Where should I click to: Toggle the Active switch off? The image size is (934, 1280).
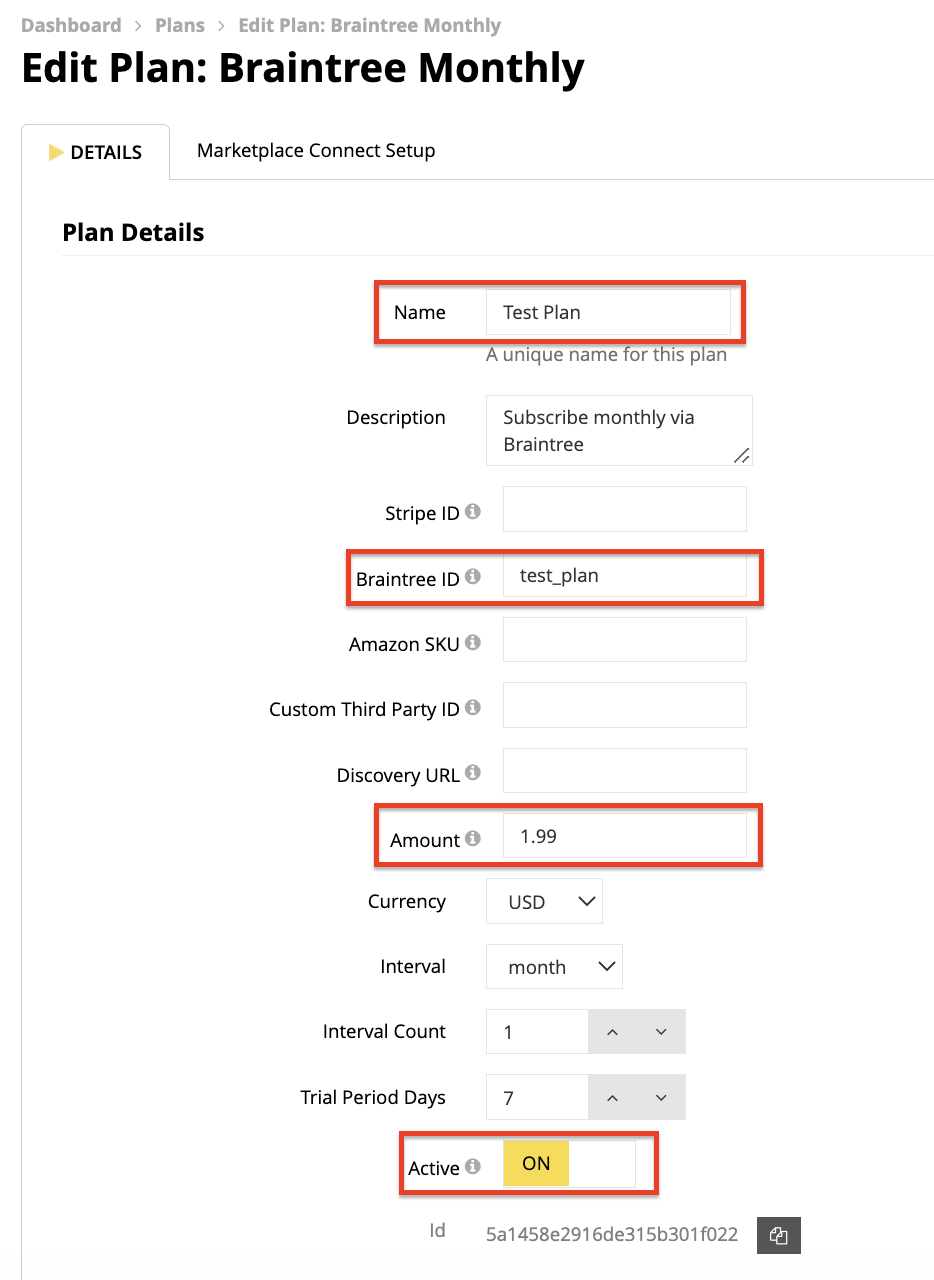click(x=569, y=1164)
